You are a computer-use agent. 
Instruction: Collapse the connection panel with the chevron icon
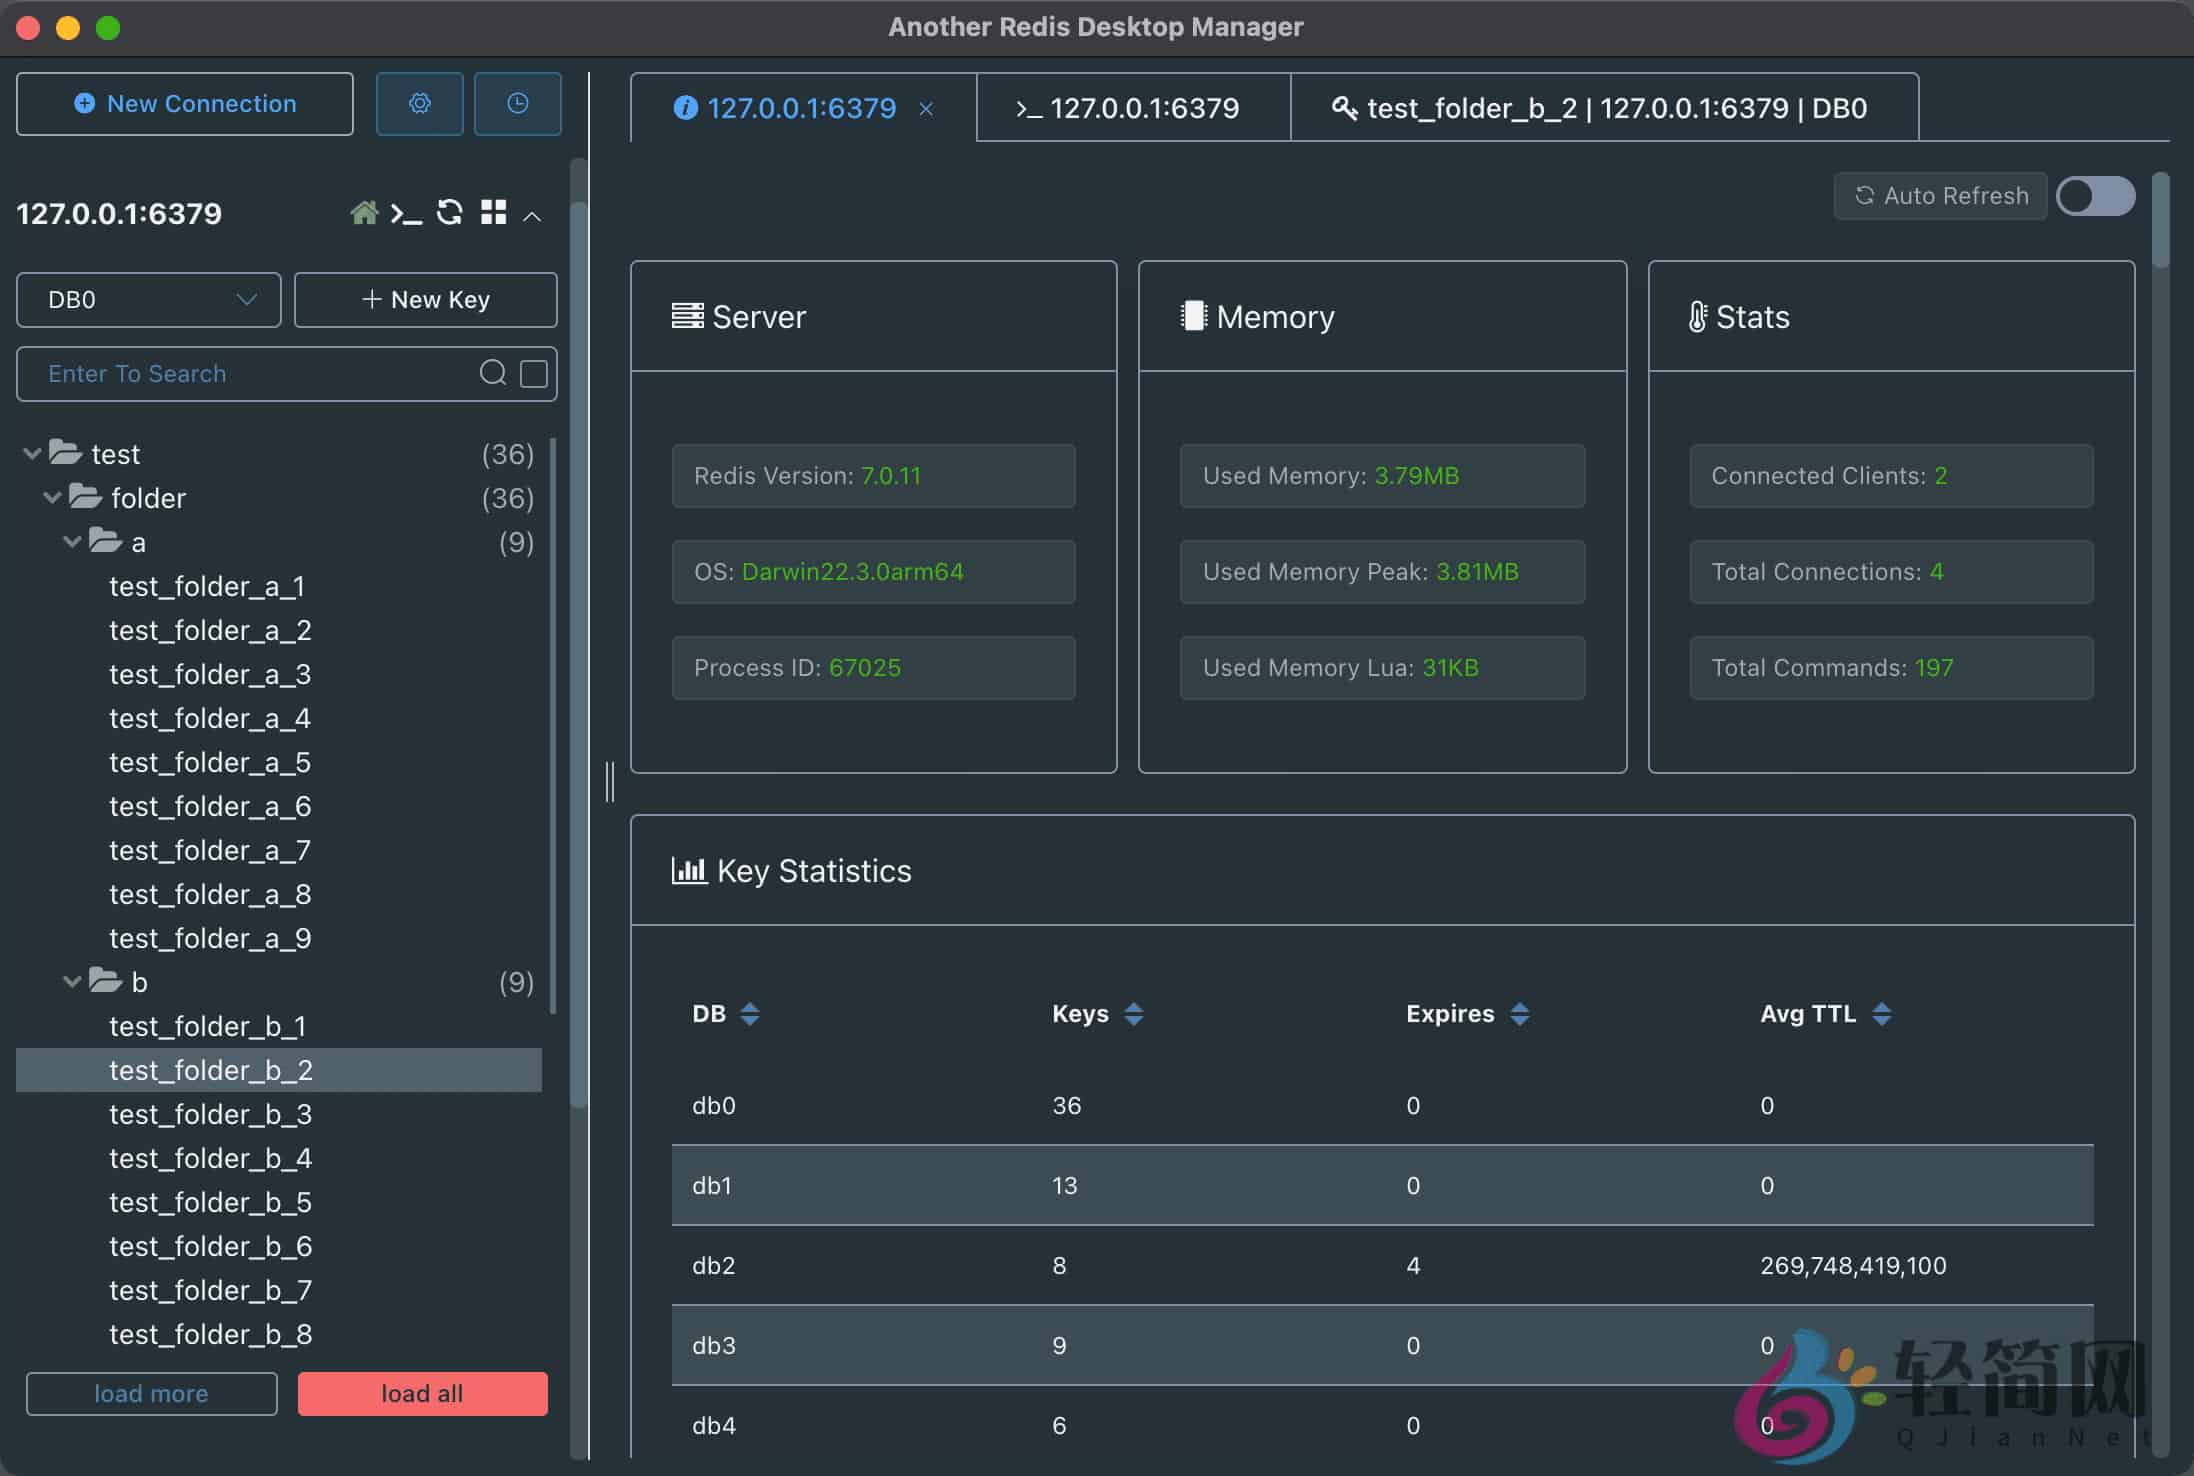click(532, 214)
